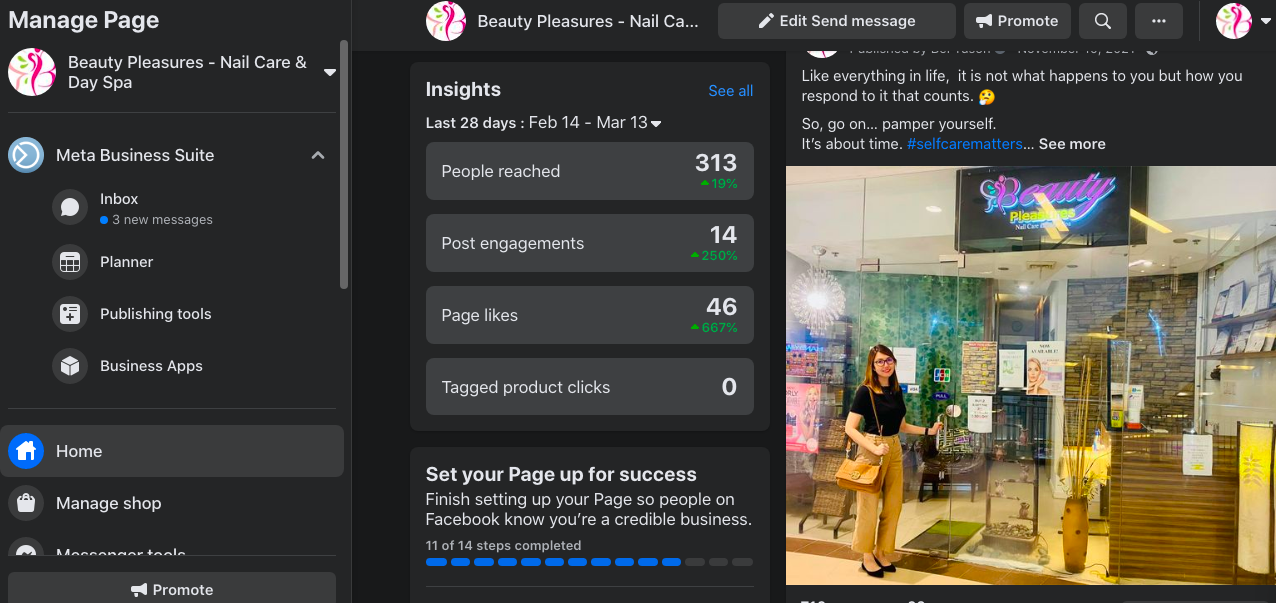Image resolution: width=1276 pixels, height=603 pixels.
Task: Click the Inbox chat bubble icon
Action: point(70,208)
